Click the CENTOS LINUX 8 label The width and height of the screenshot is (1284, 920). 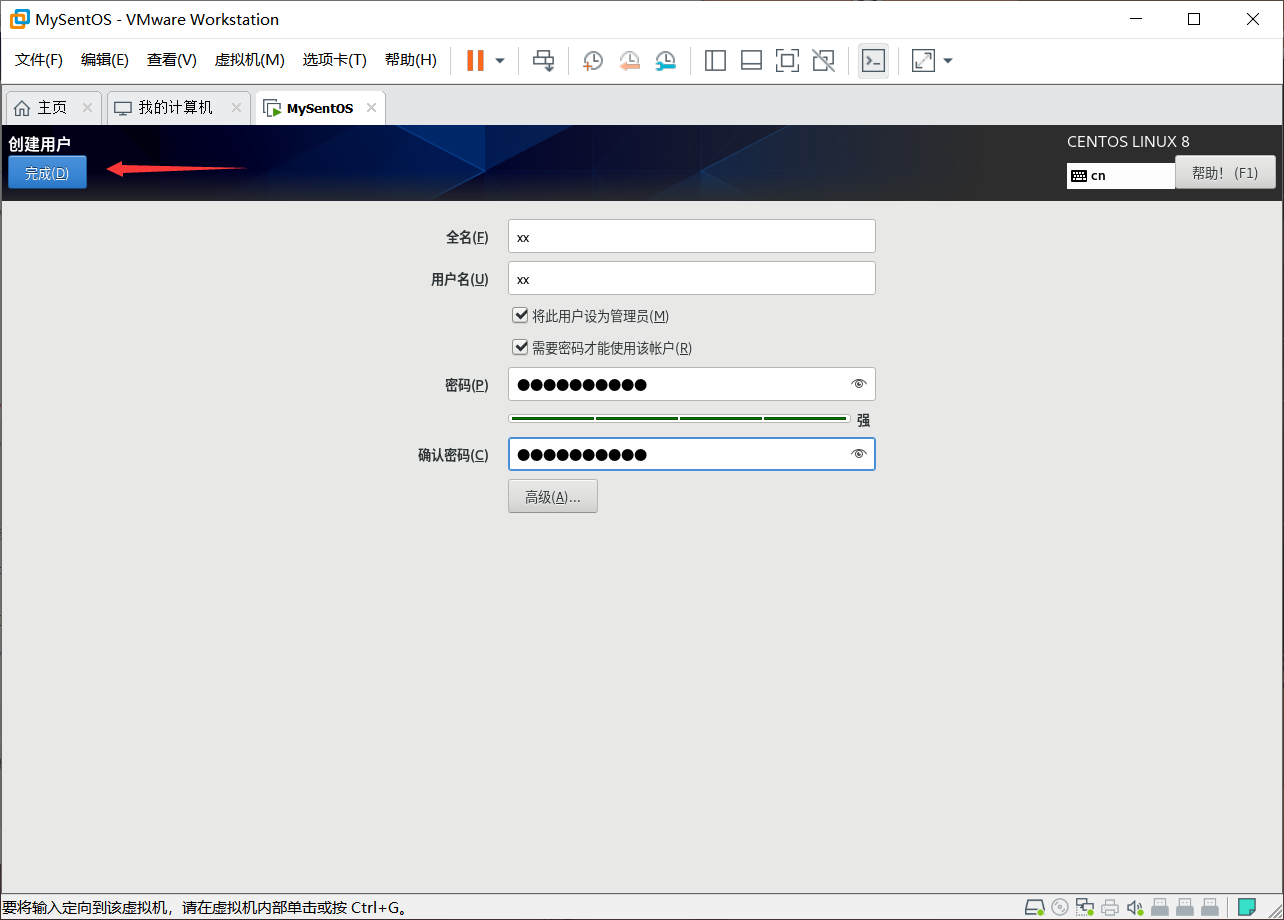tap(1128, 142)
